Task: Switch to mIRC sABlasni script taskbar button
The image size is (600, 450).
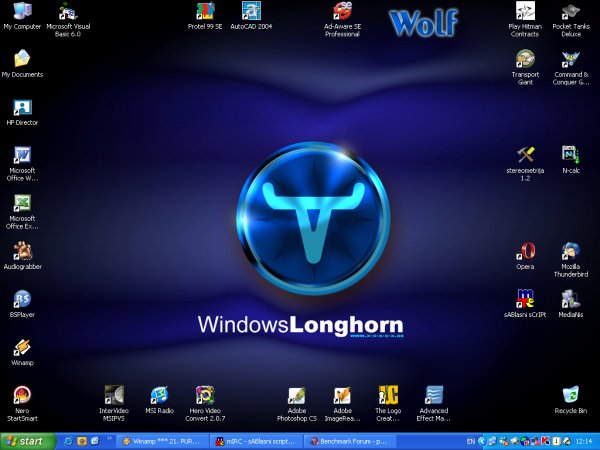Action: click(x=256, y=442)
